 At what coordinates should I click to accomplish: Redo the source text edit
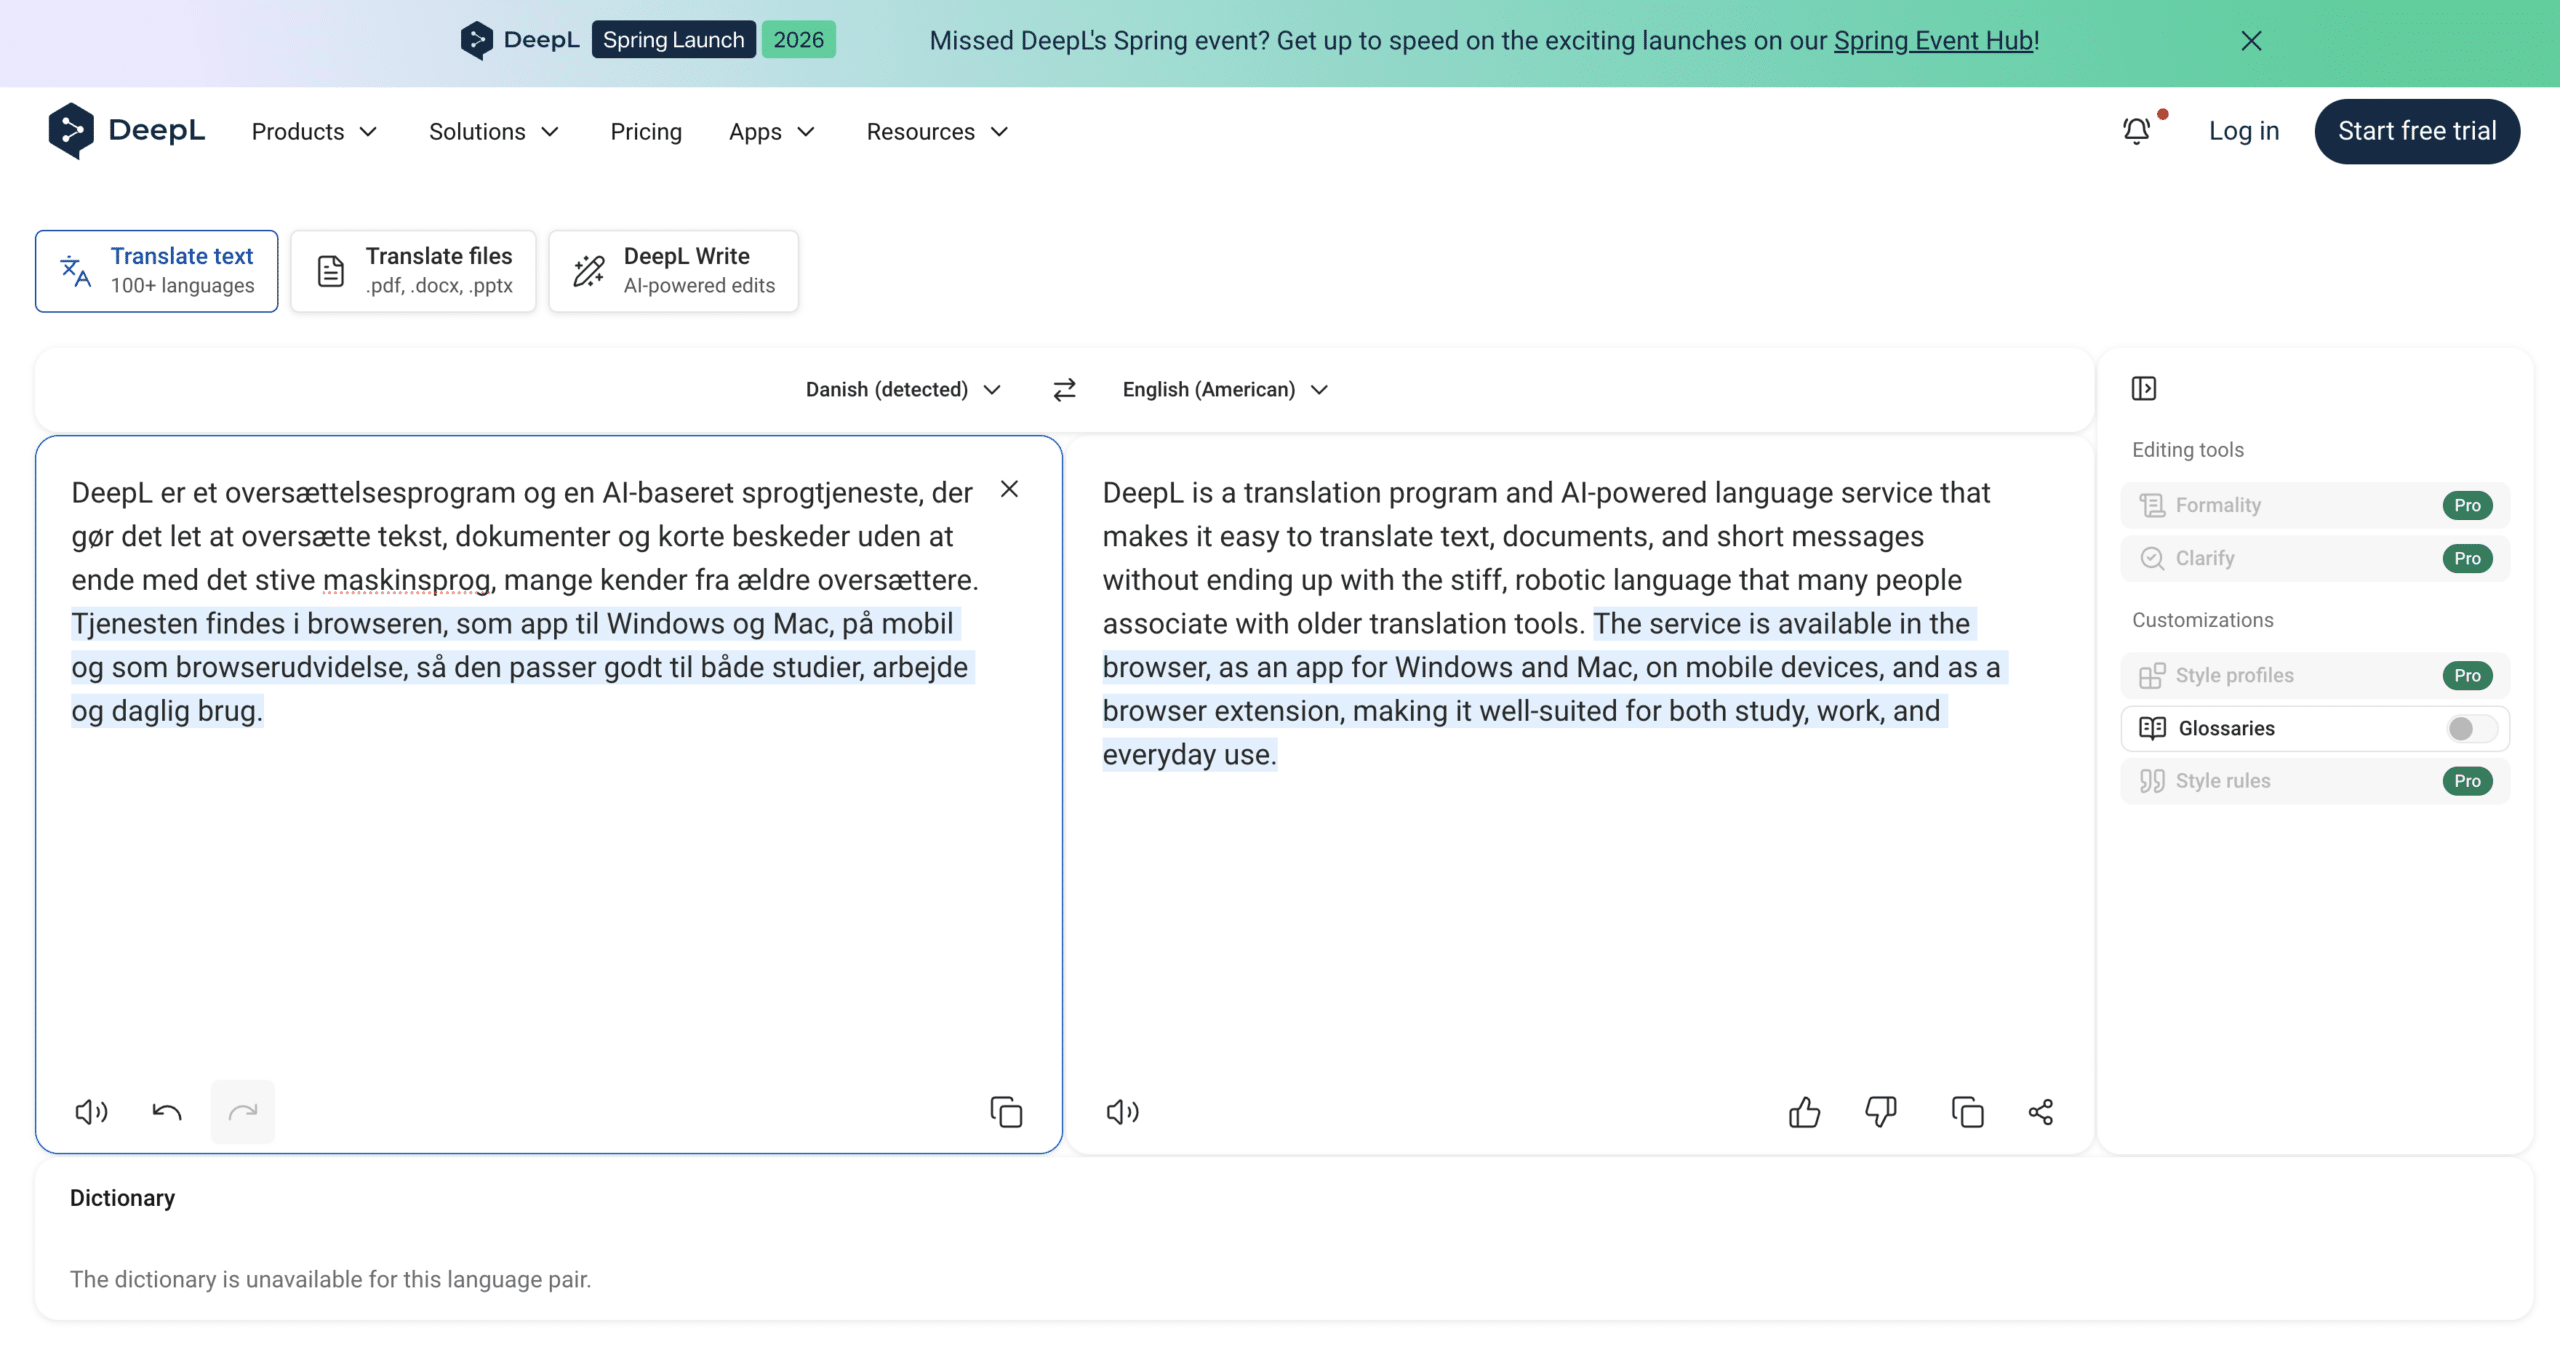243,1112
